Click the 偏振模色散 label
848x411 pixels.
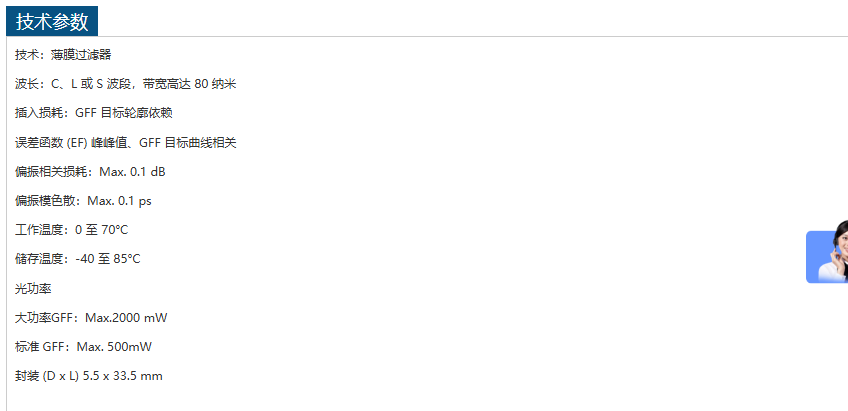click(45, 201)
